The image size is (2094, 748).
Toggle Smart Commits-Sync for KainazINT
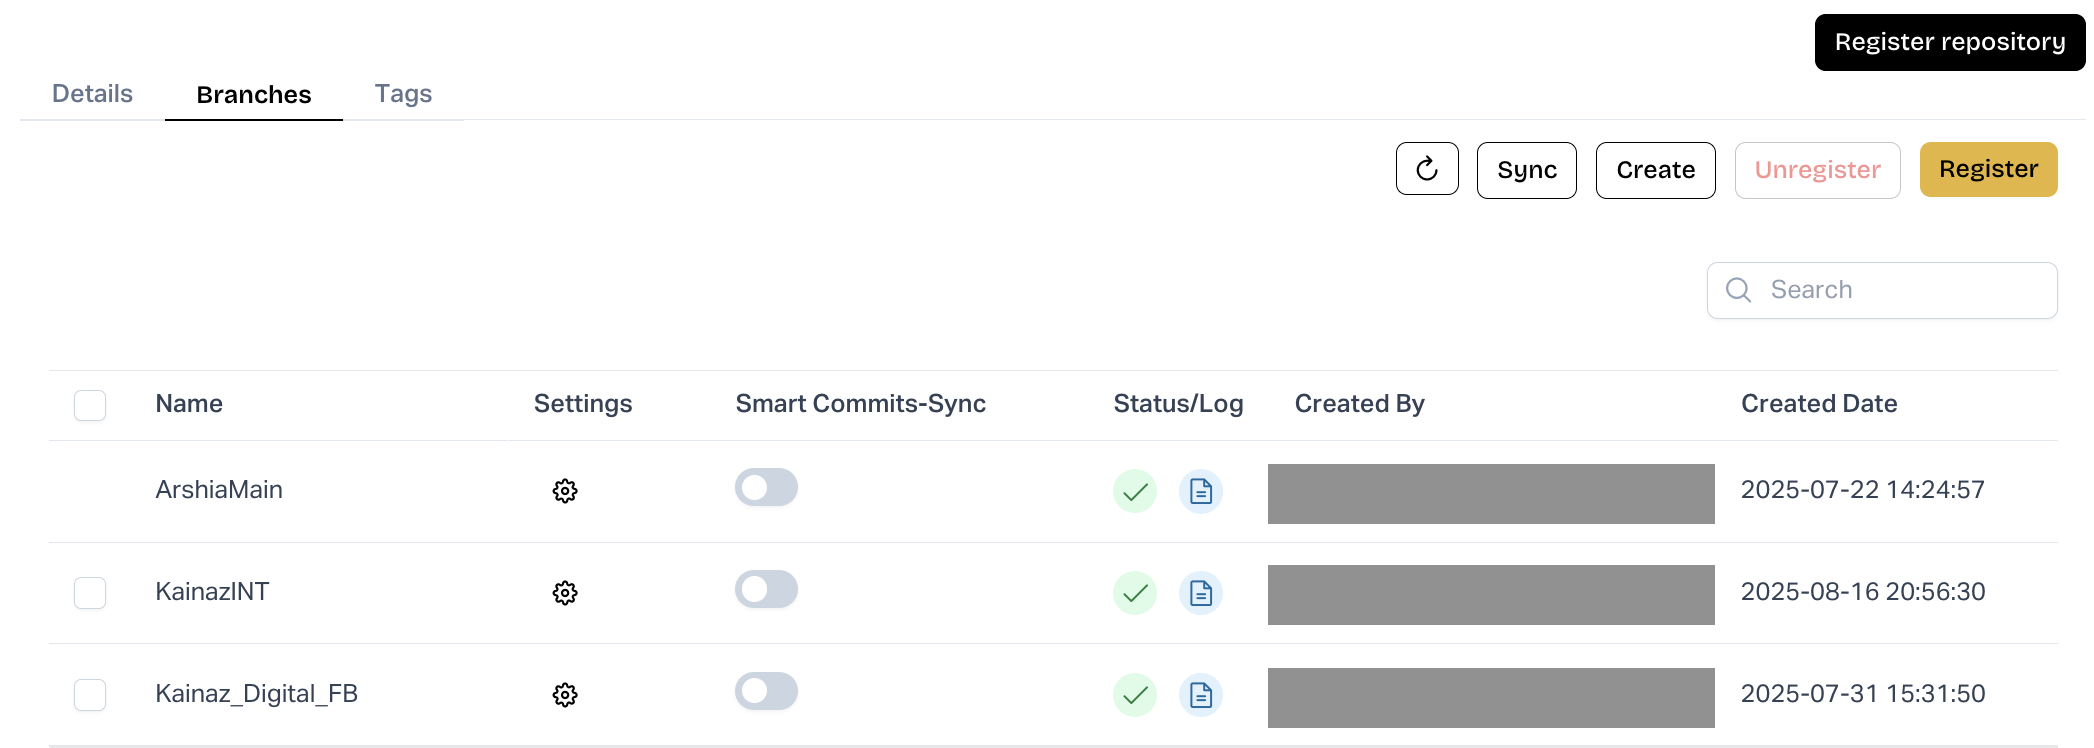coord(766,590)
